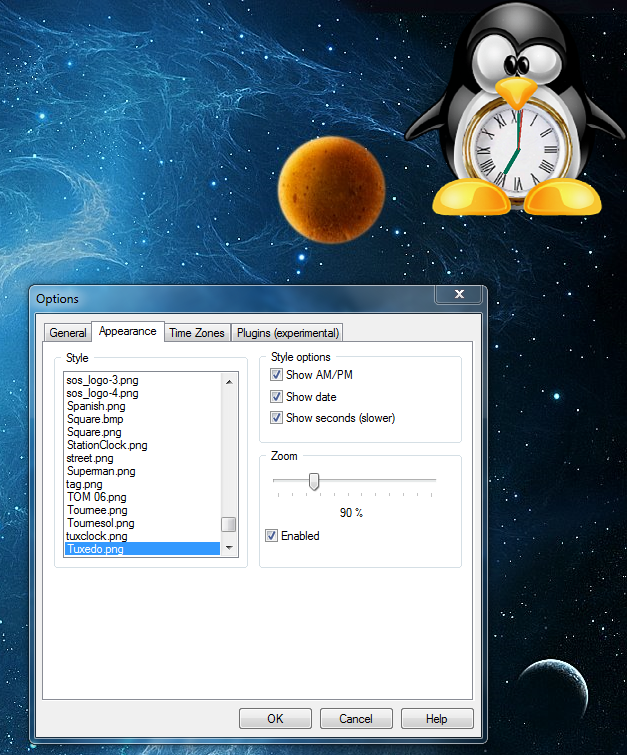The image size is (627, 755).
Task: Uncheck the Show date option
Action: coord(276,397)
